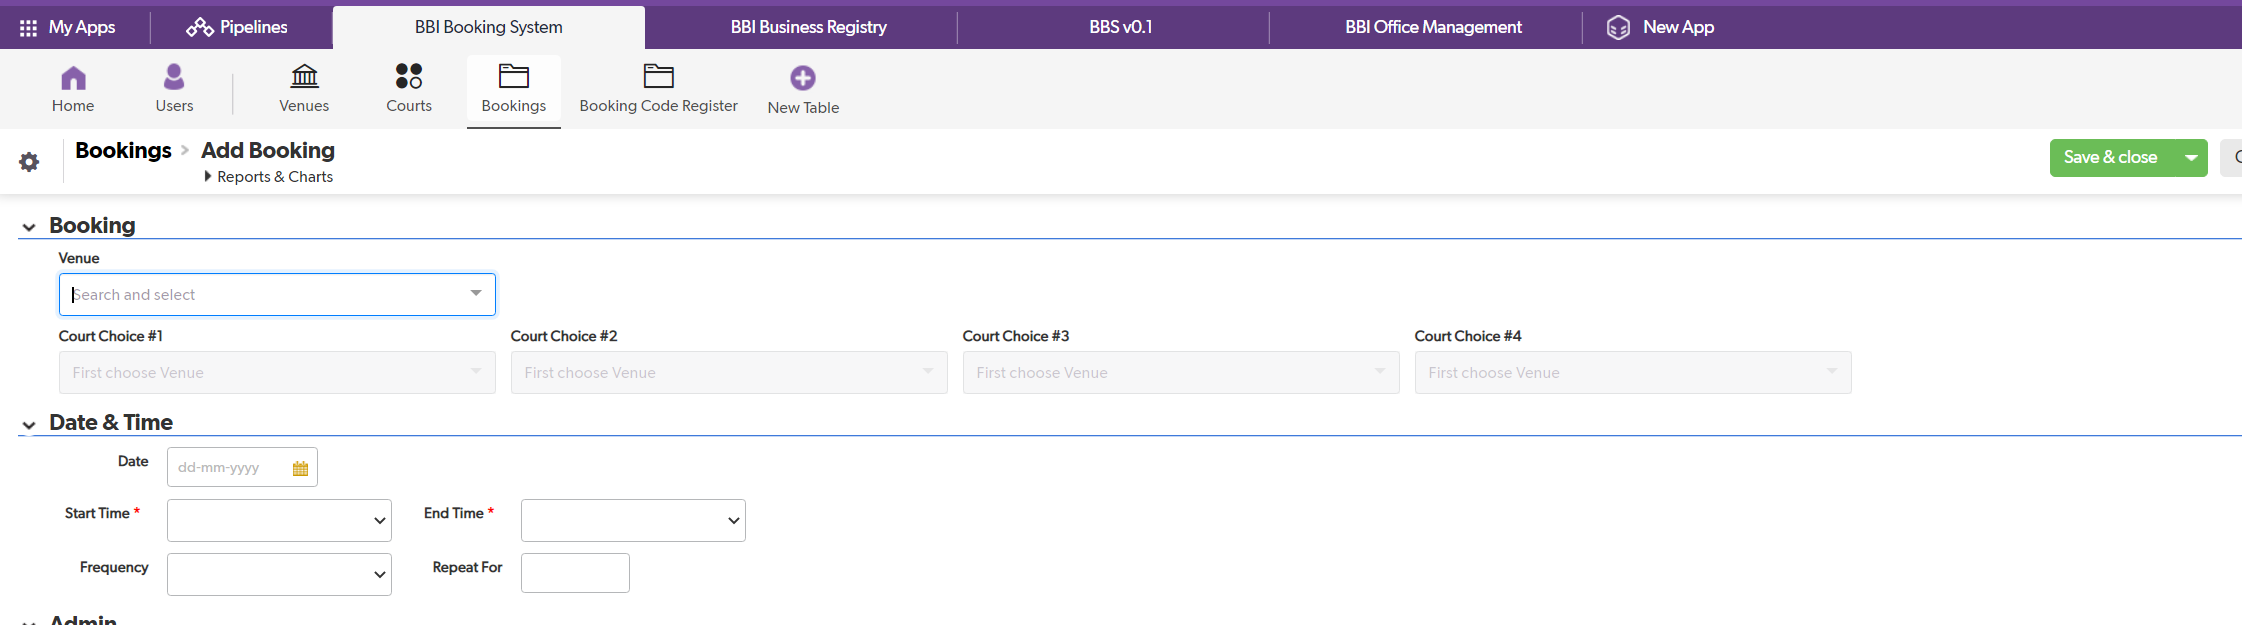Click the Start Time label
The width and height of the screenshot is (2242, 625).
[x=97, y=513]
